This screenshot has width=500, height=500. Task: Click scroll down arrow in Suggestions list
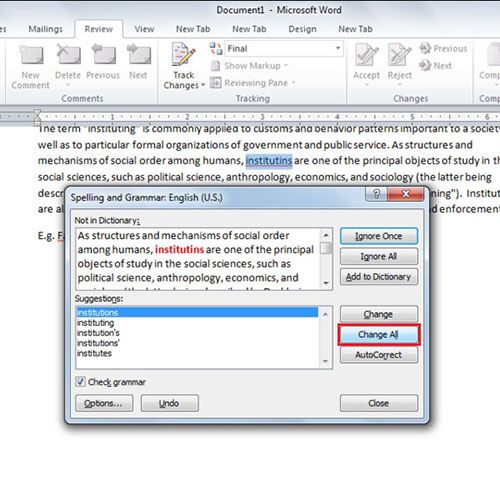pos(326,361)
